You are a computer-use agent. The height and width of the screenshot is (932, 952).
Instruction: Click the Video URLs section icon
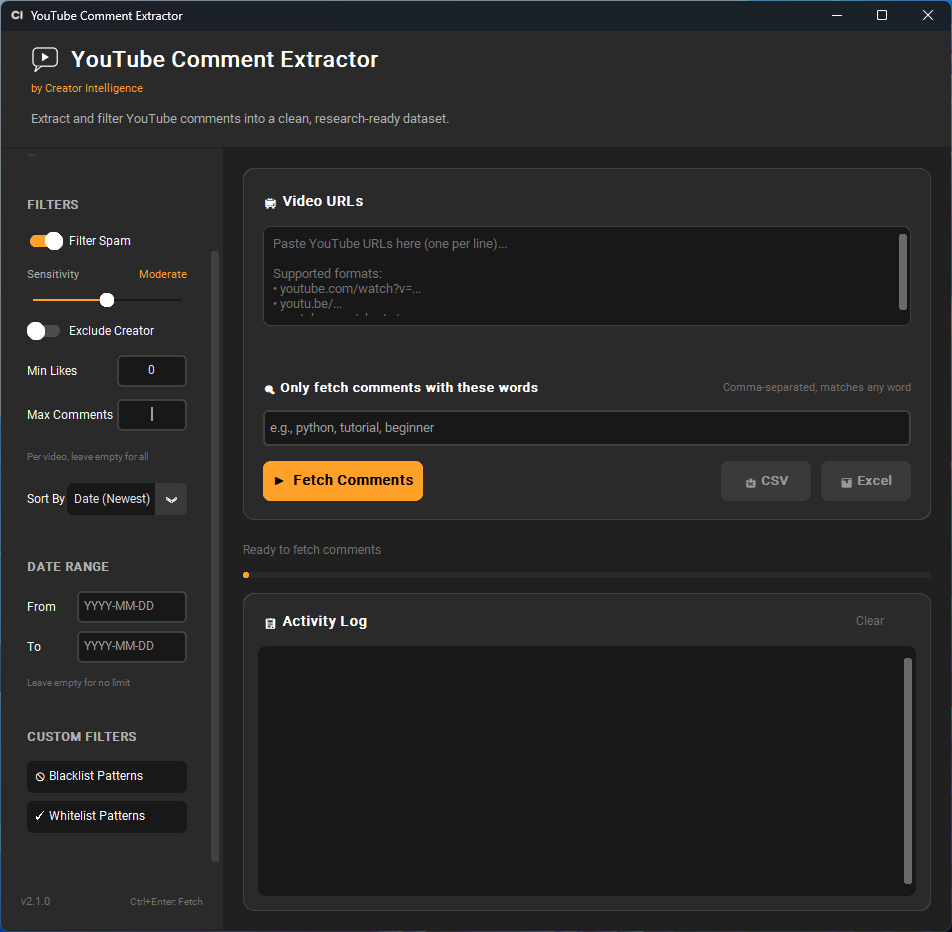(270, 203)
